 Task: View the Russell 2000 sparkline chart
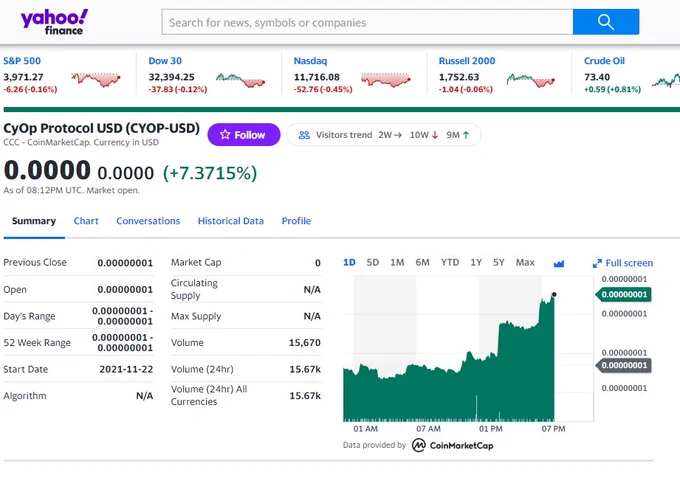click(531, 80)
